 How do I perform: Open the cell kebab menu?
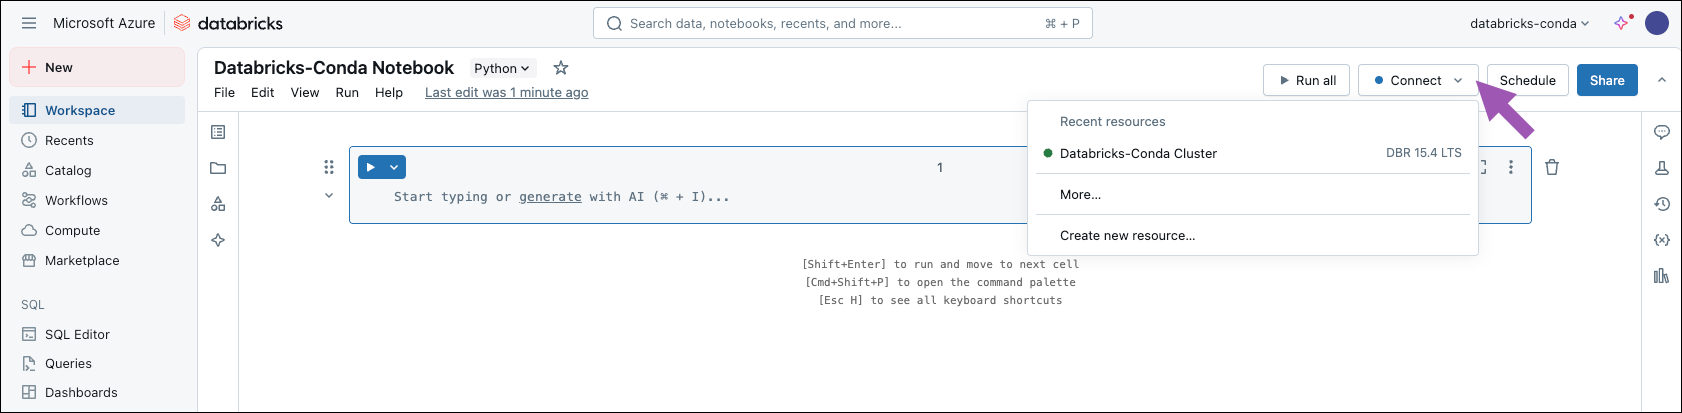tap(1511, 167)
